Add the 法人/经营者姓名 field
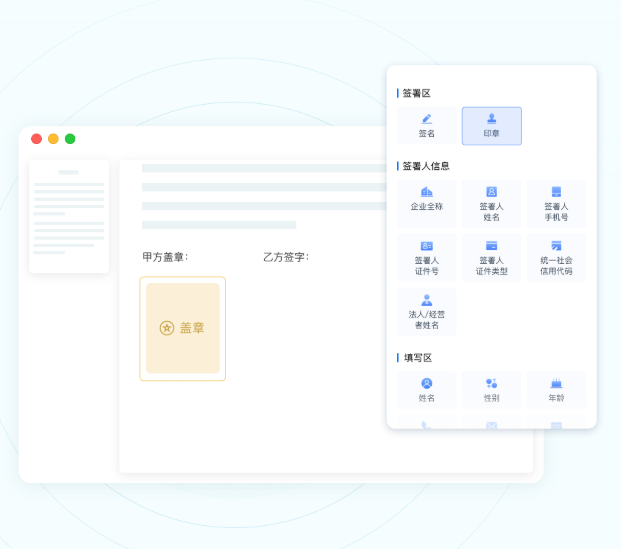 pos(427,312)
